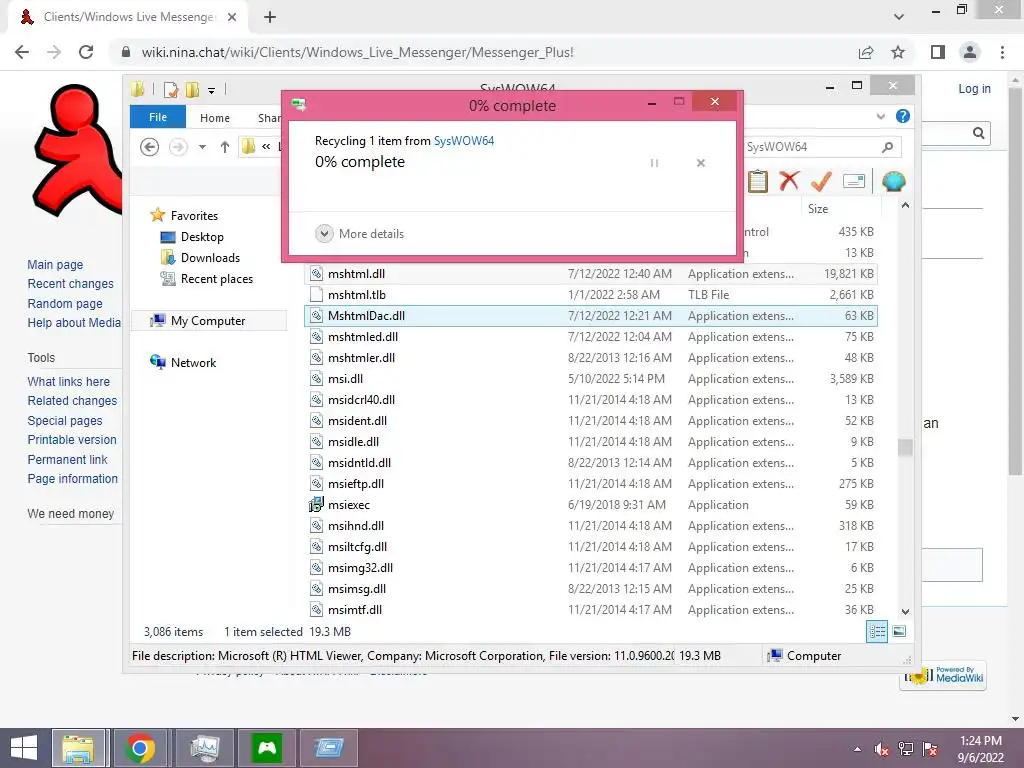Screen dimensions: 1024x768
Task: Click the orange checkmark icon in Explorer toolbar
Action: pos(821,181)
